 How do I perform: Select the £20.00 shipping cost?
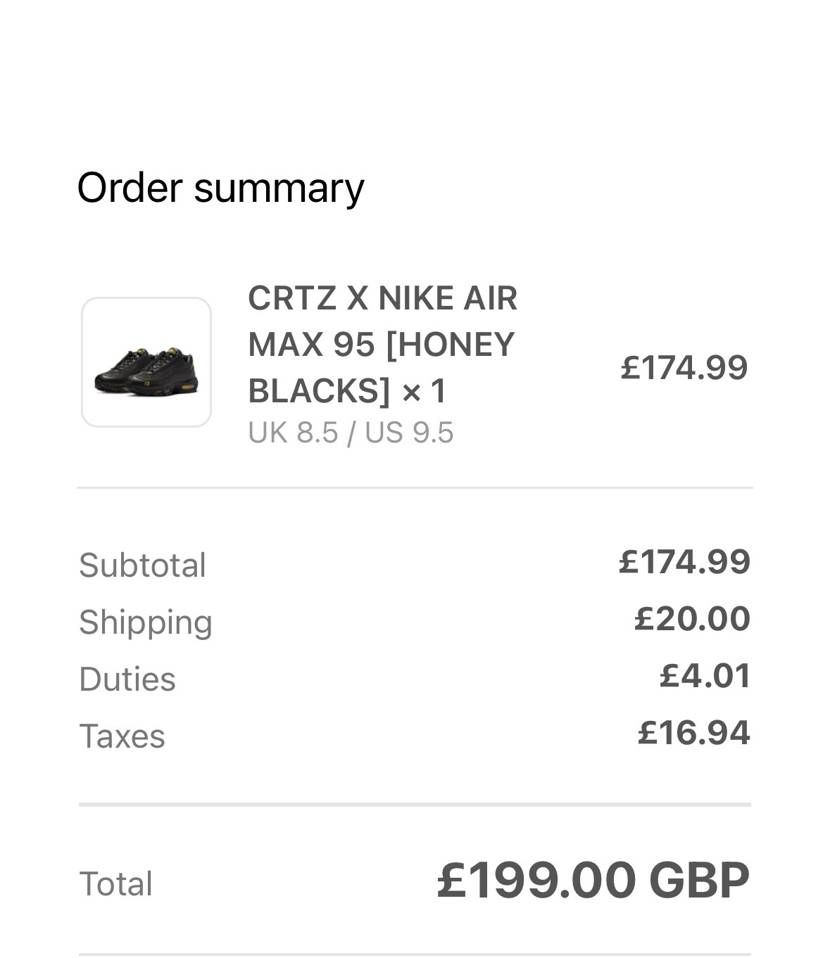(x=692, y=618)
